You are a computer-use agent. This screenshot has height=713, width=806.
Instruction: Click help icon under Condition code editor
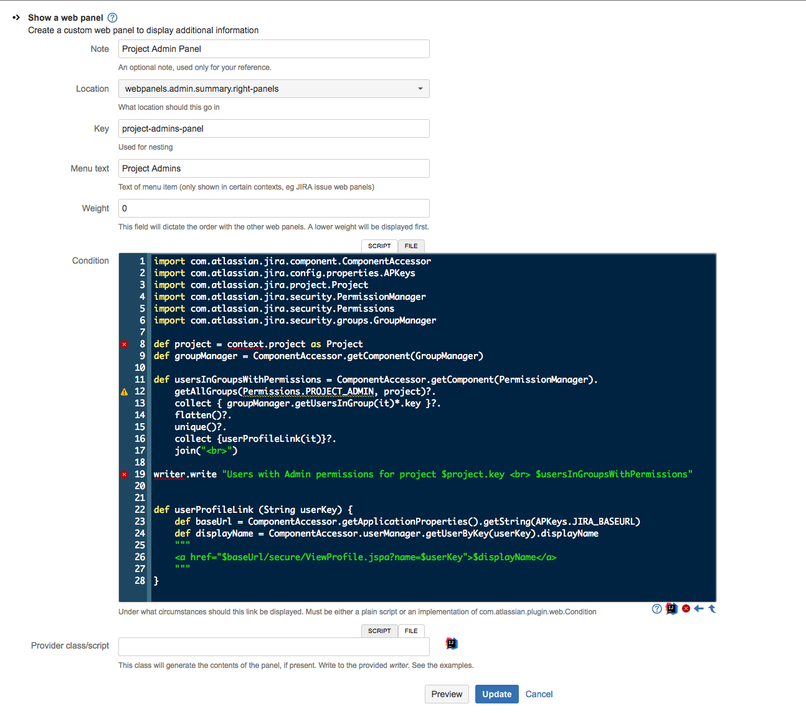(656, 609)
